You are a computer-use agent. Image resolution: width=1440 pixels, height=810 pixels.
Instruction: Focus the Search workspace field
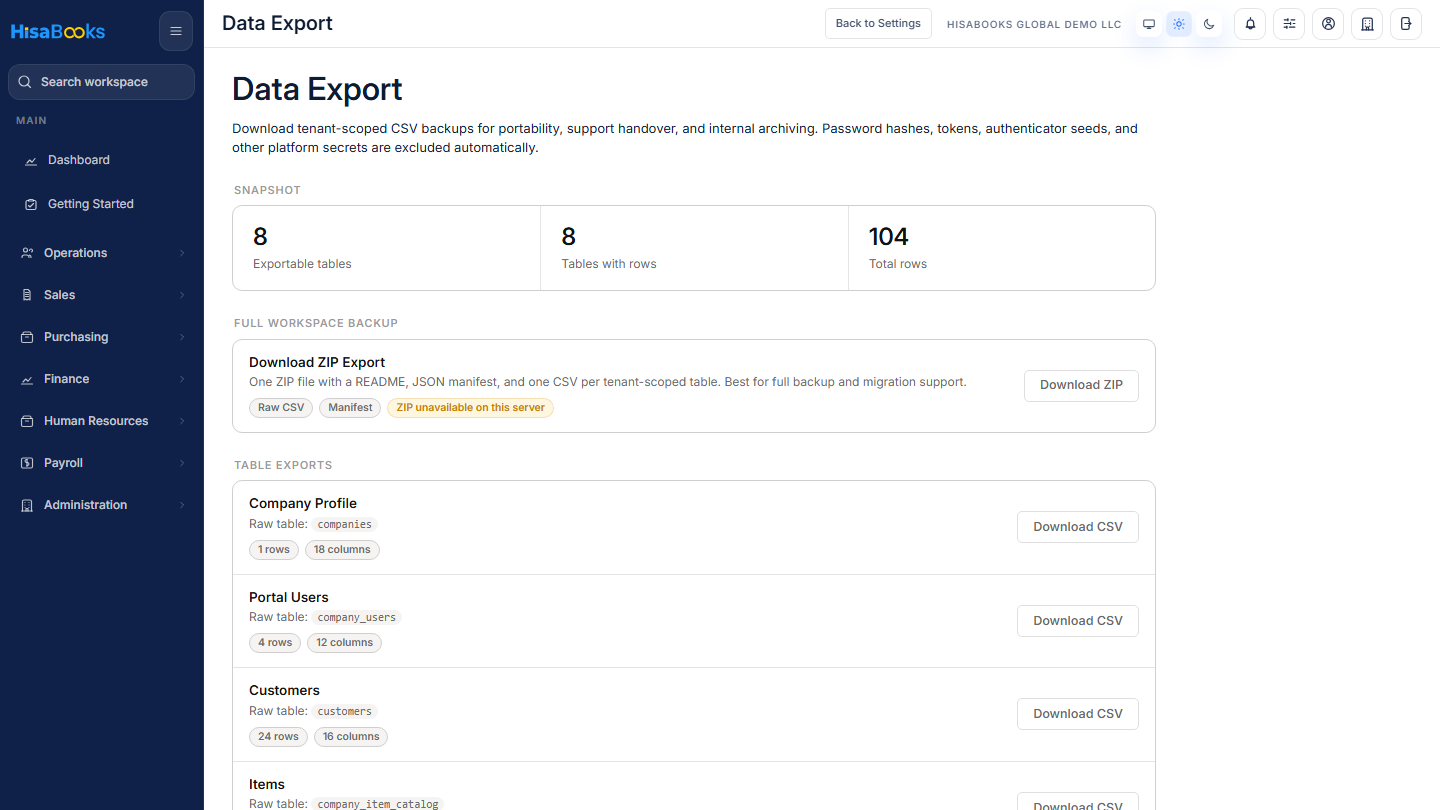(x=101, y=82)
